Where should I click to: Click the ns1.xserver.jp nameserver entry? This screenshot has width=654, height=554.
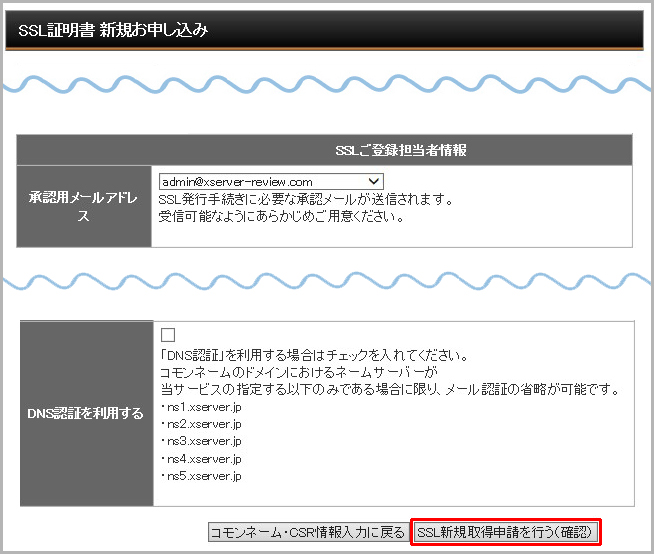tap(201, 407)
